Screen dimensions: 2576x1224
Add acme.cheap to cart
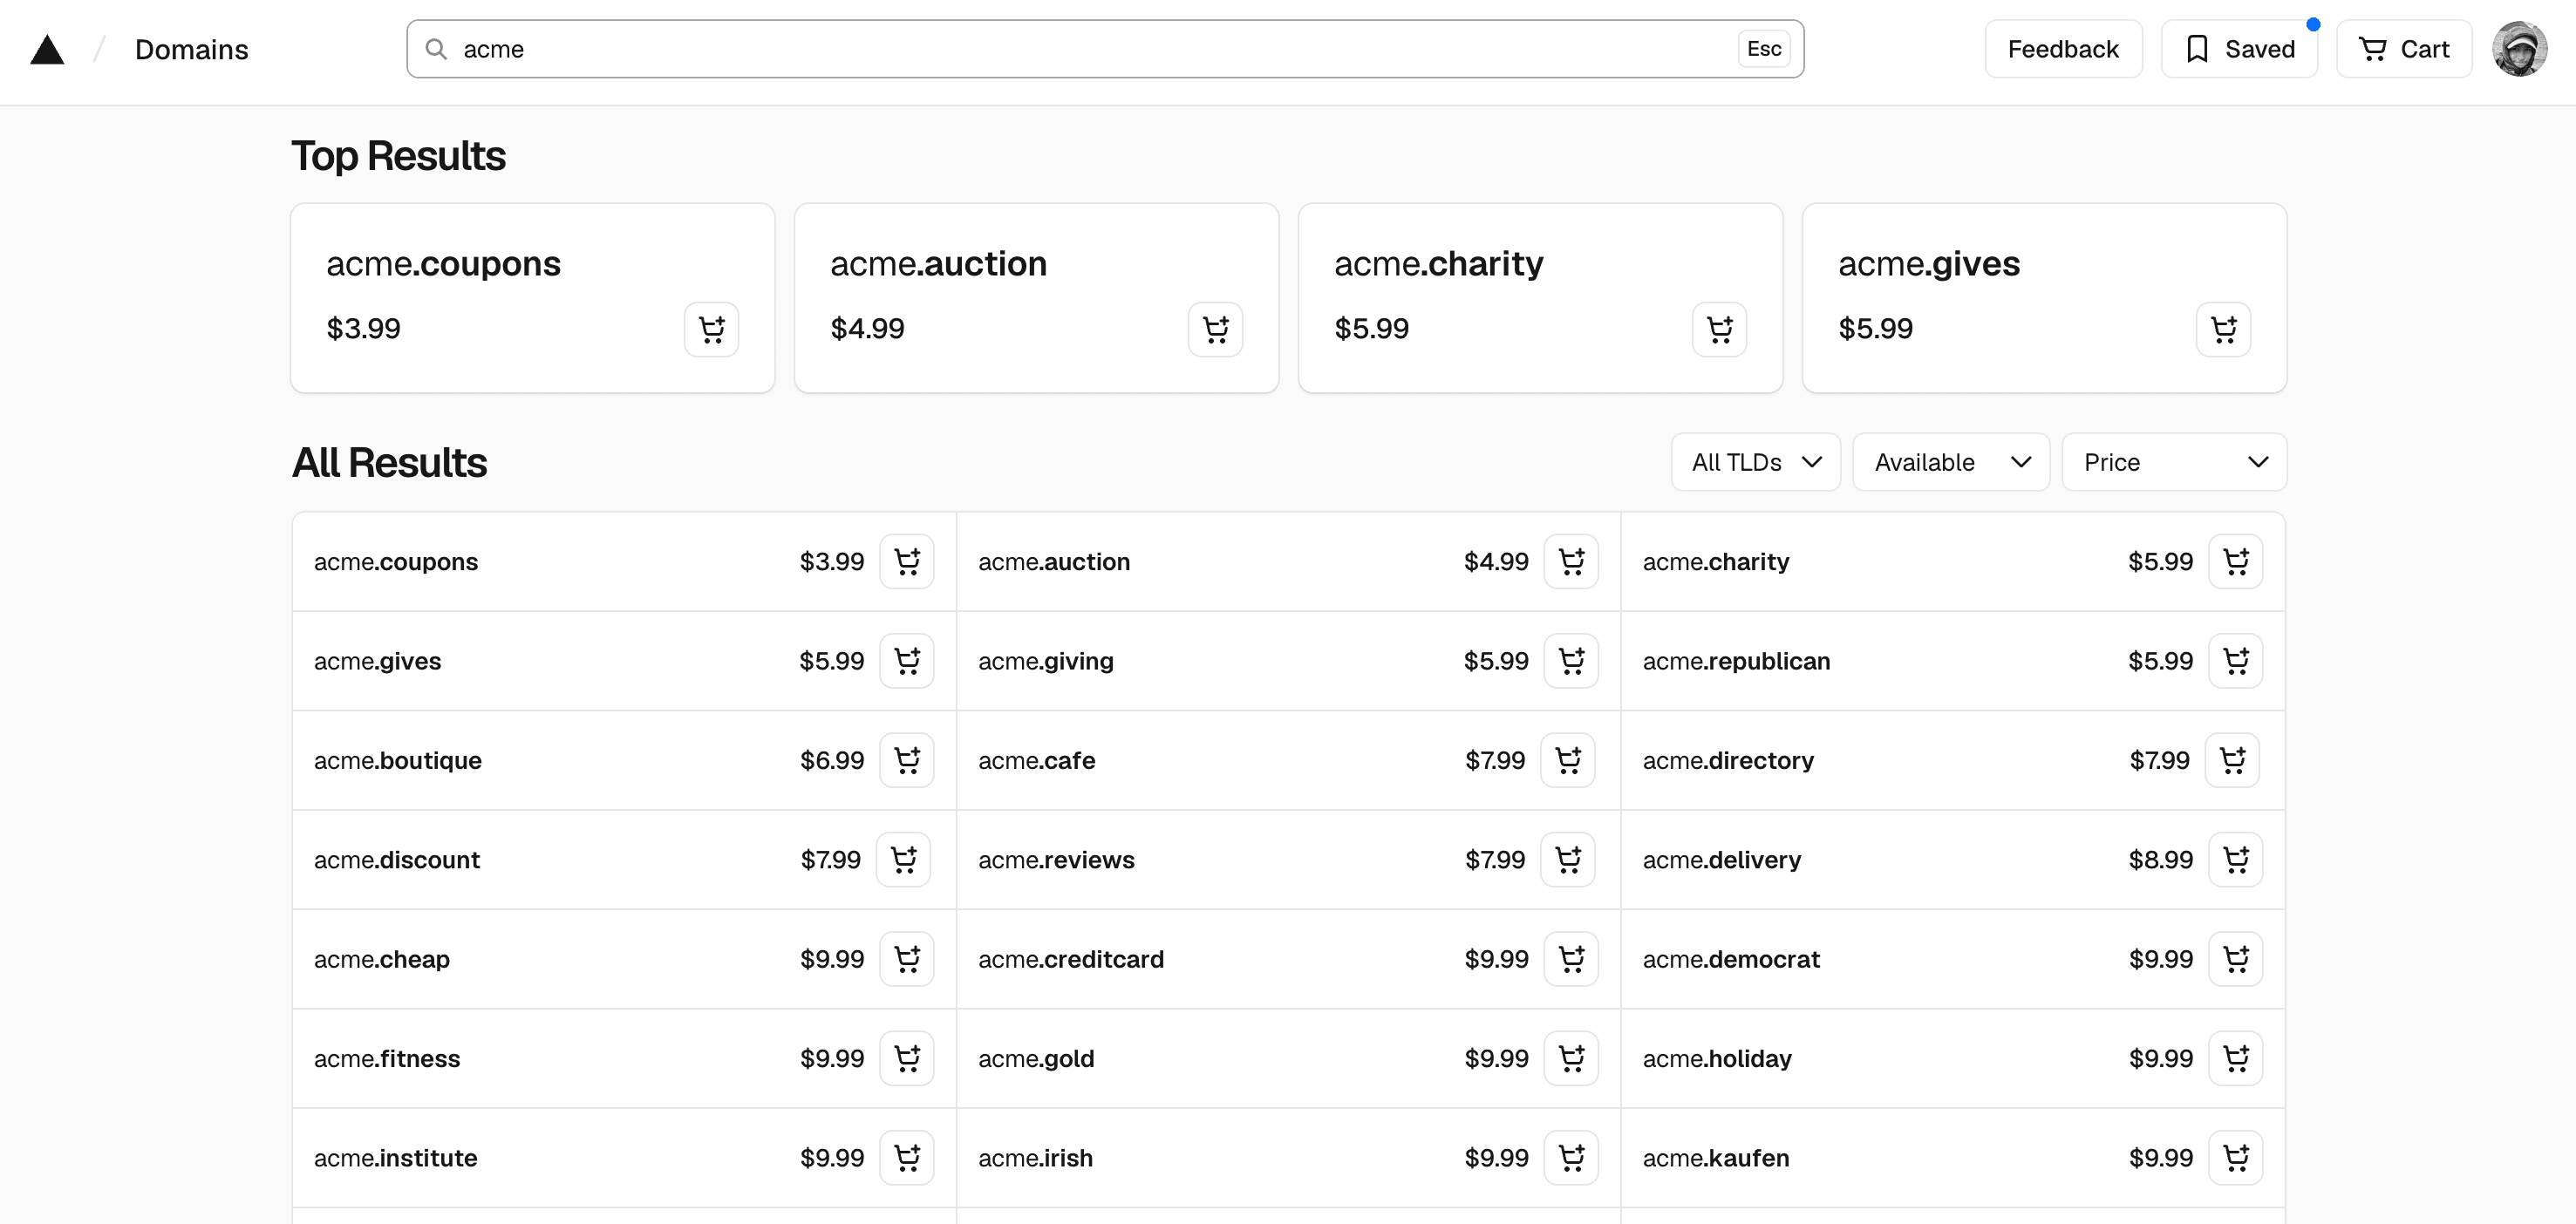tap(907, 958)
